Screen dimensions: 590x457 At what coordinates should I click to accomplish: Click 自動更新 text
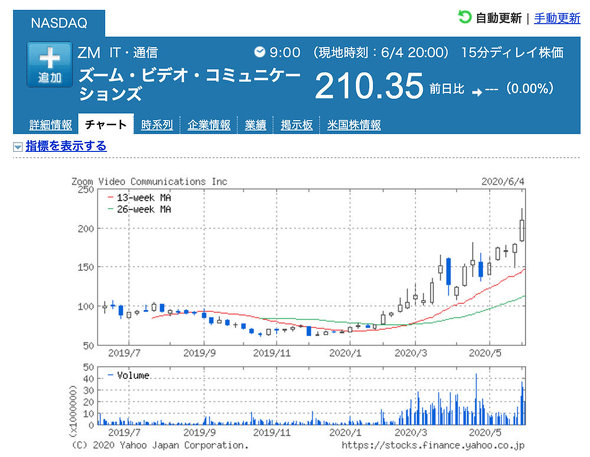pyautogui.click(x=499, y=18)
